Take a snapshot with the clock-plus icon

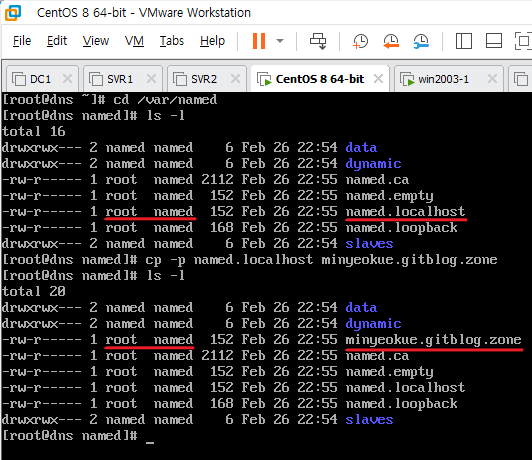pos(360,41)
